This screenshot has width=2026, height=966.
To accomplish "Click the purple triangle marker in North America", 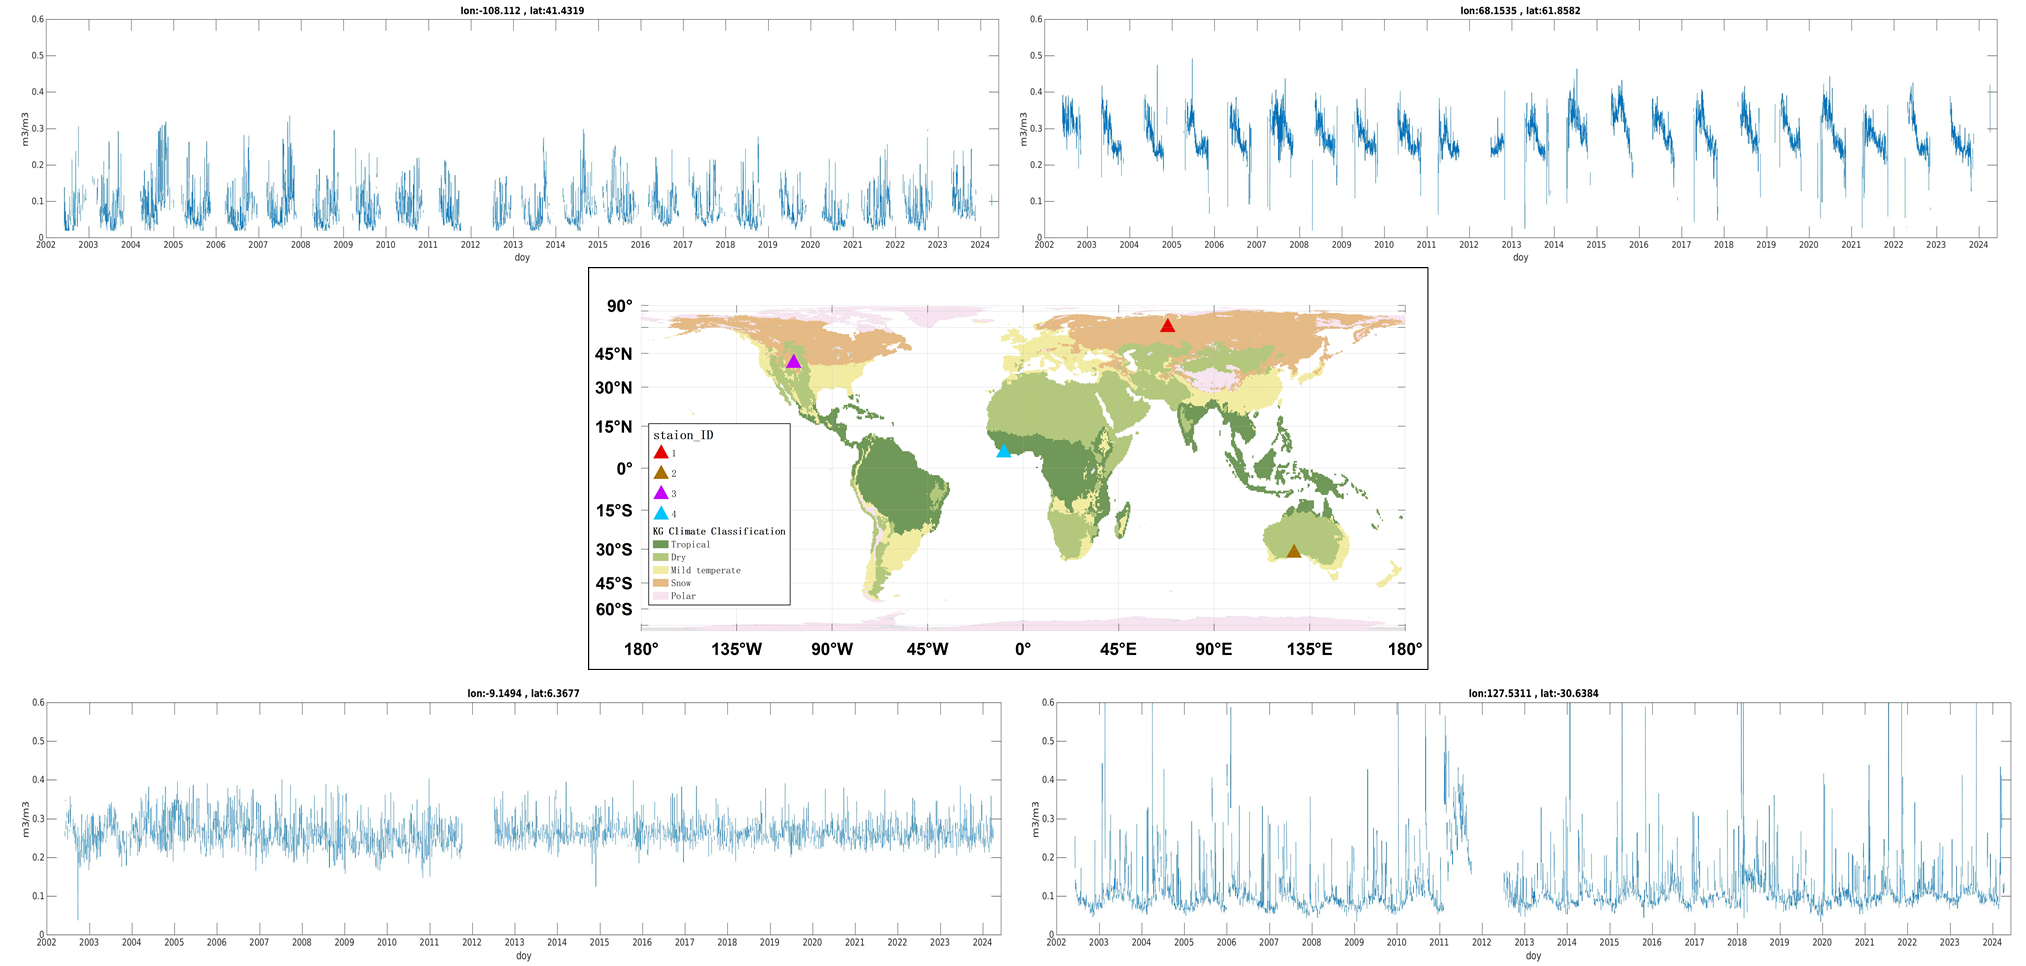I will coord(793,362).
